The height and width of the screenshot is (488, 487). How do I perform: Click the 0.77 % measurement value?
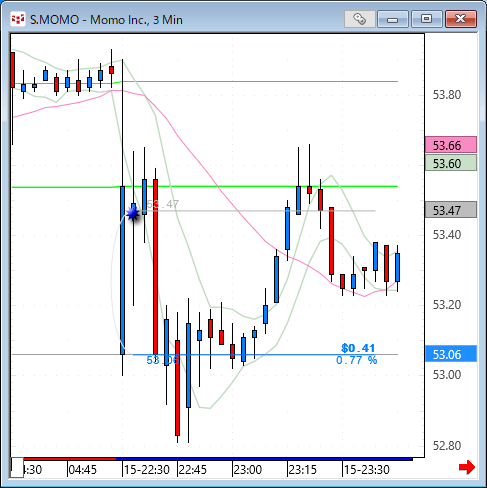[x=357, y=360]
